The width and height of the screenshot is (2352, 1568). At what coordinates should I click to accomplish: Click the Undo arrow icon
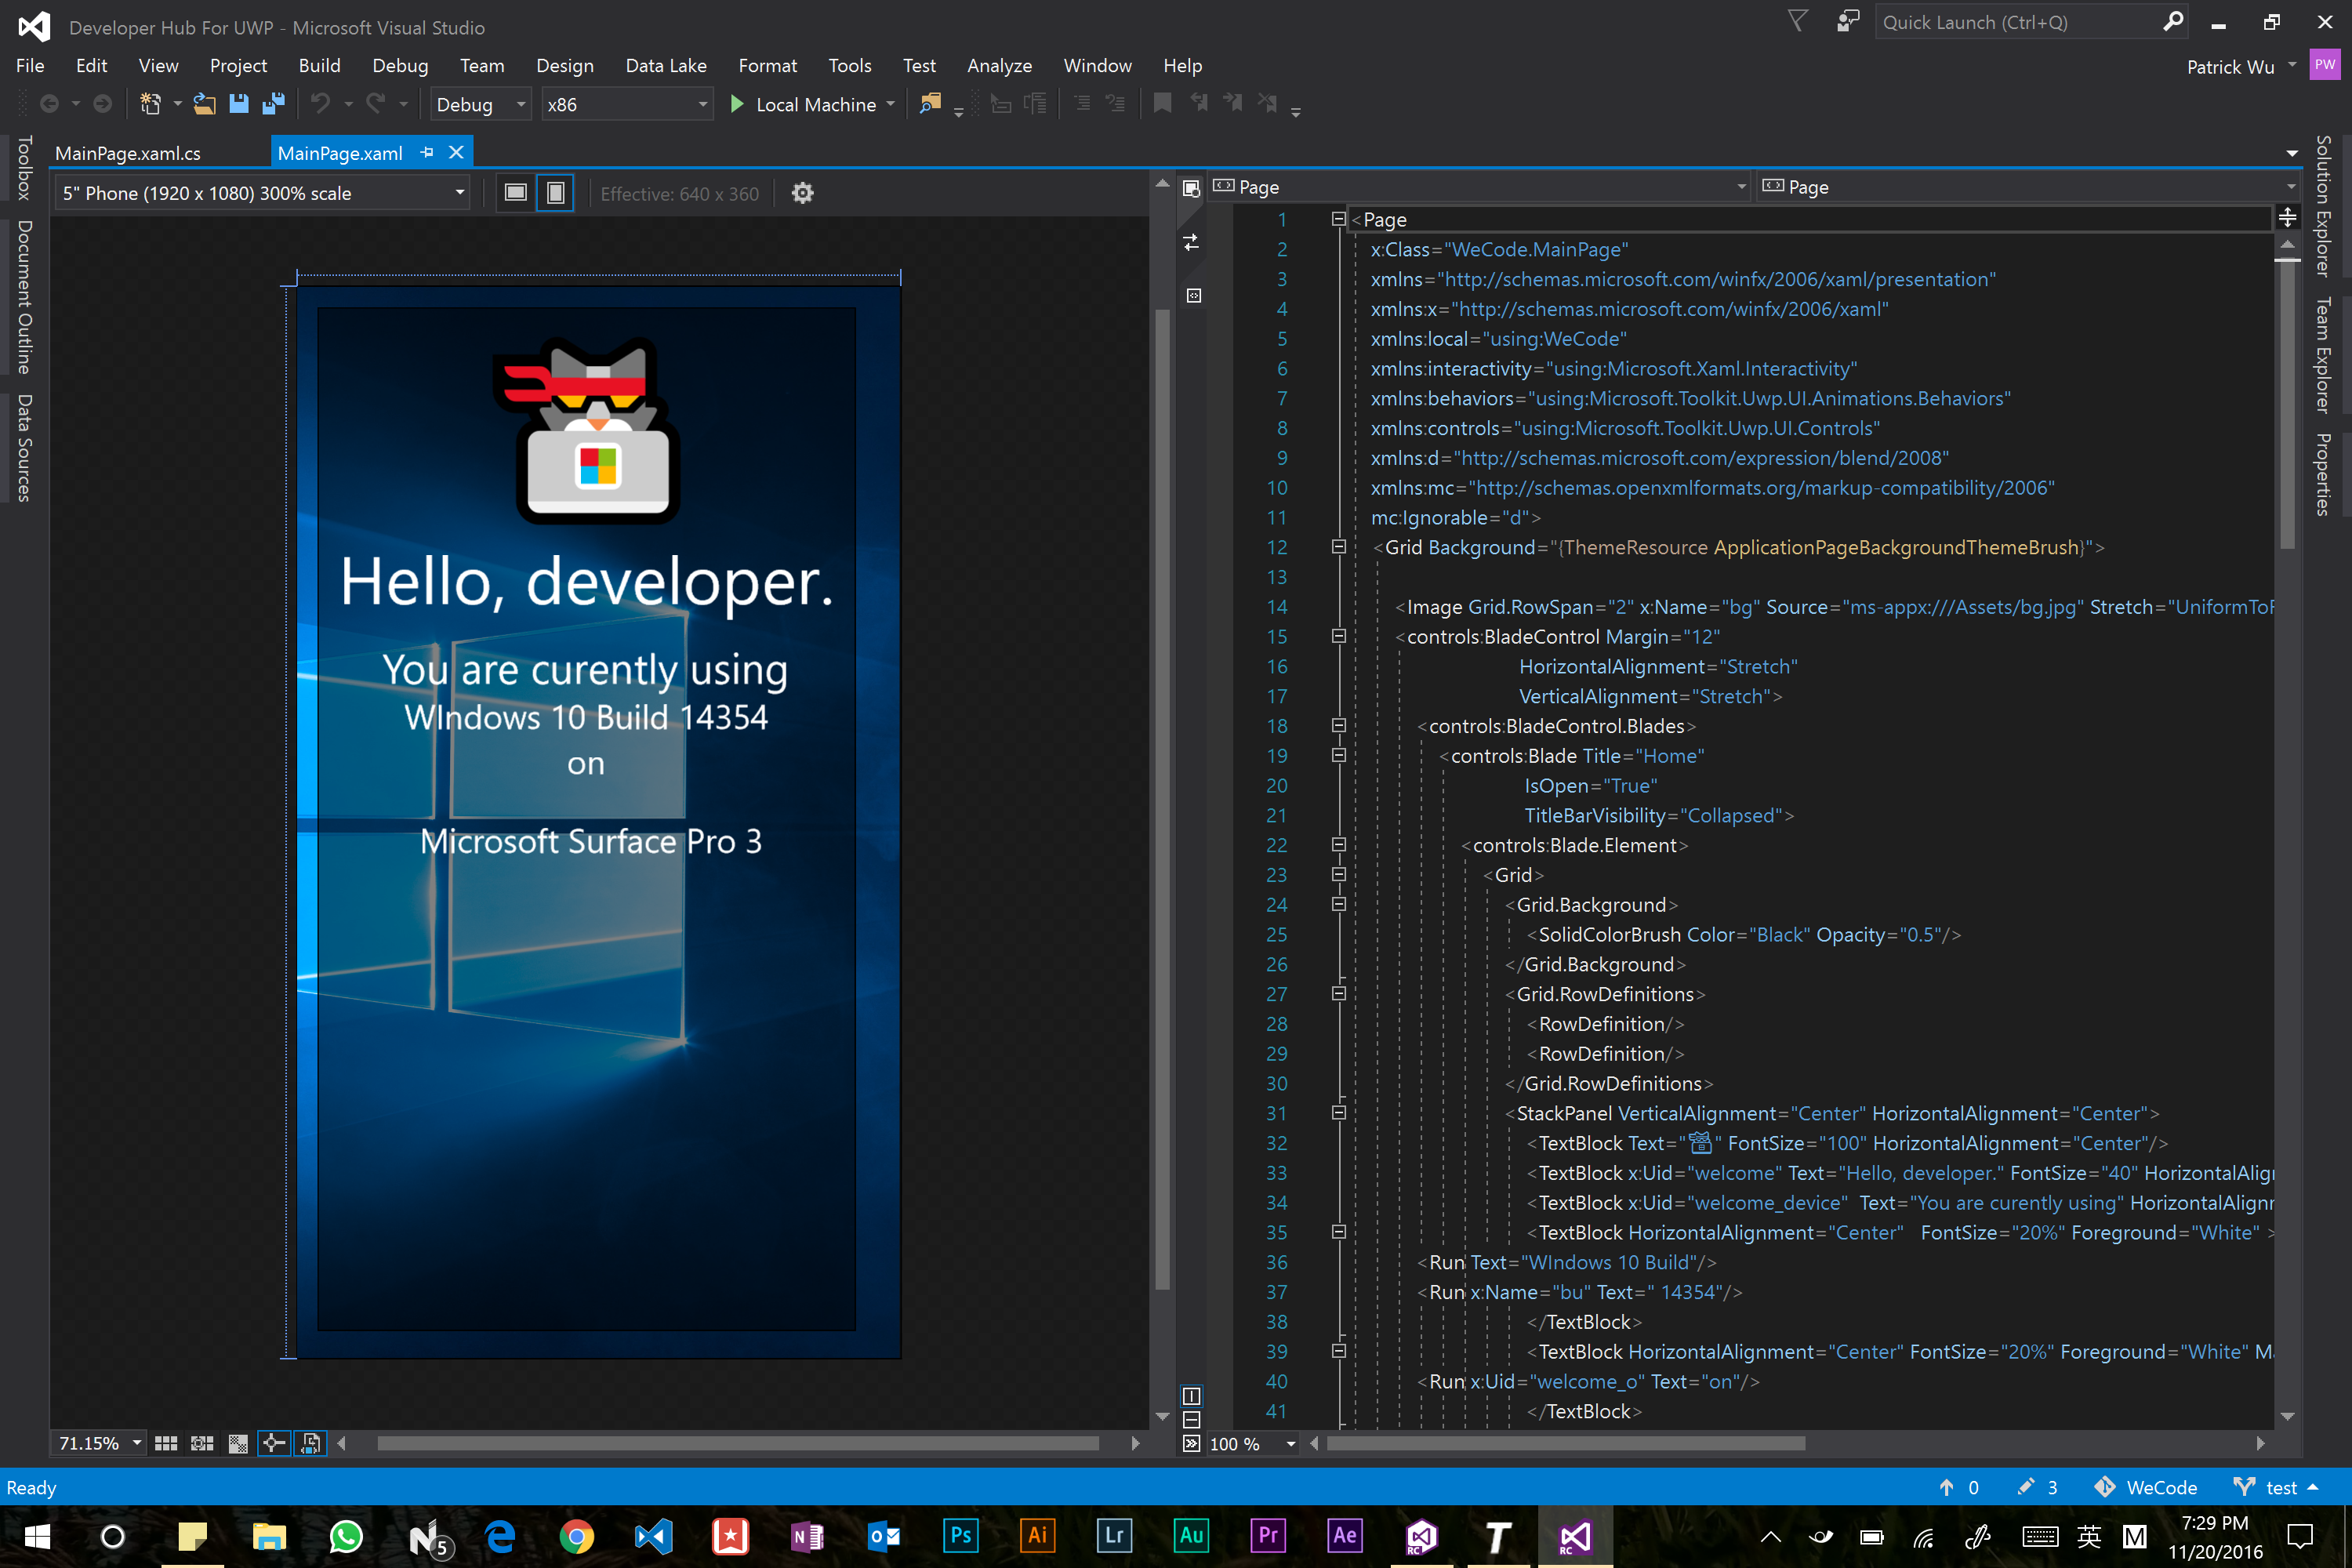tap(320, 104)
